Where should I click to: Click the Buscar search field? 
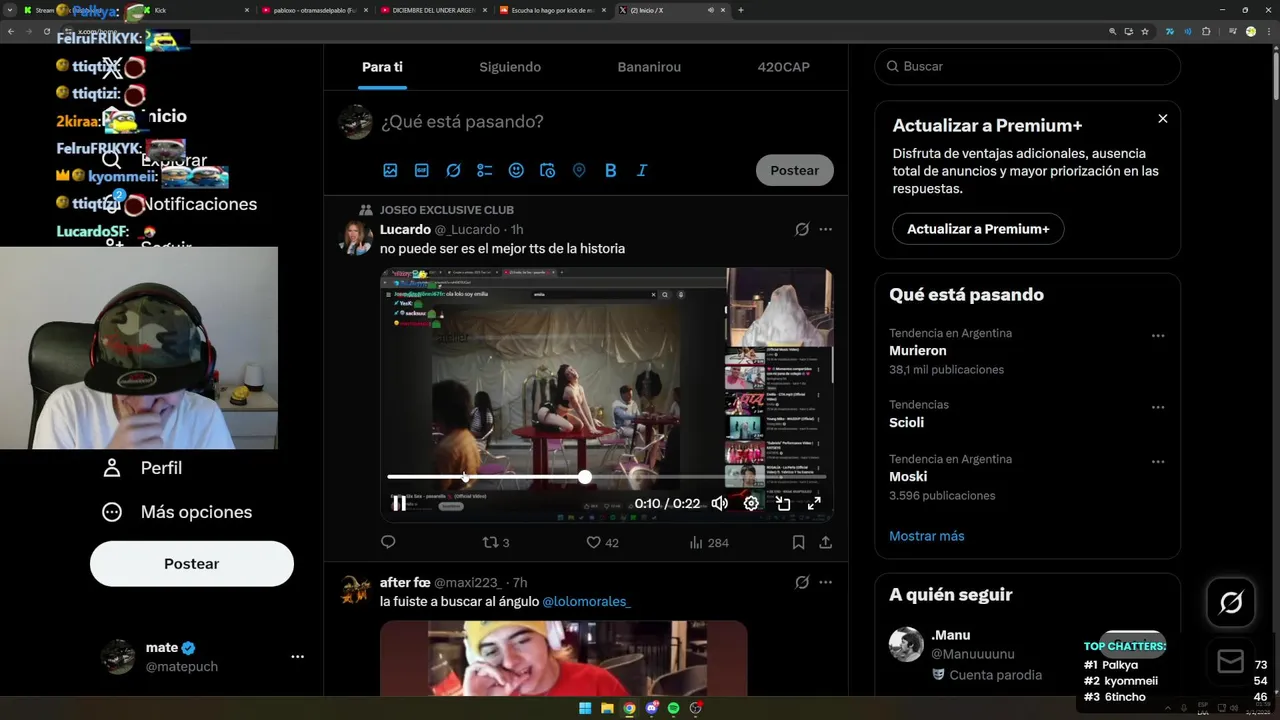[1028, 66]
